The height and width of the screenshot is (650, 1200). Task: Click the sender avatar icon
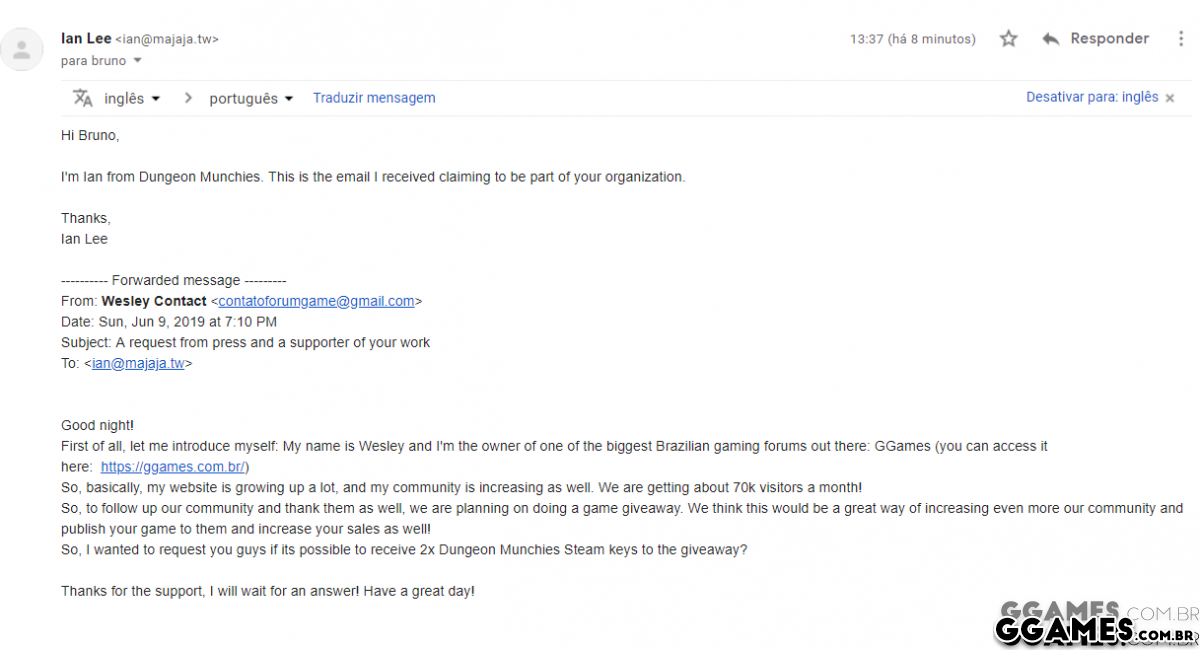coord(22,49)
